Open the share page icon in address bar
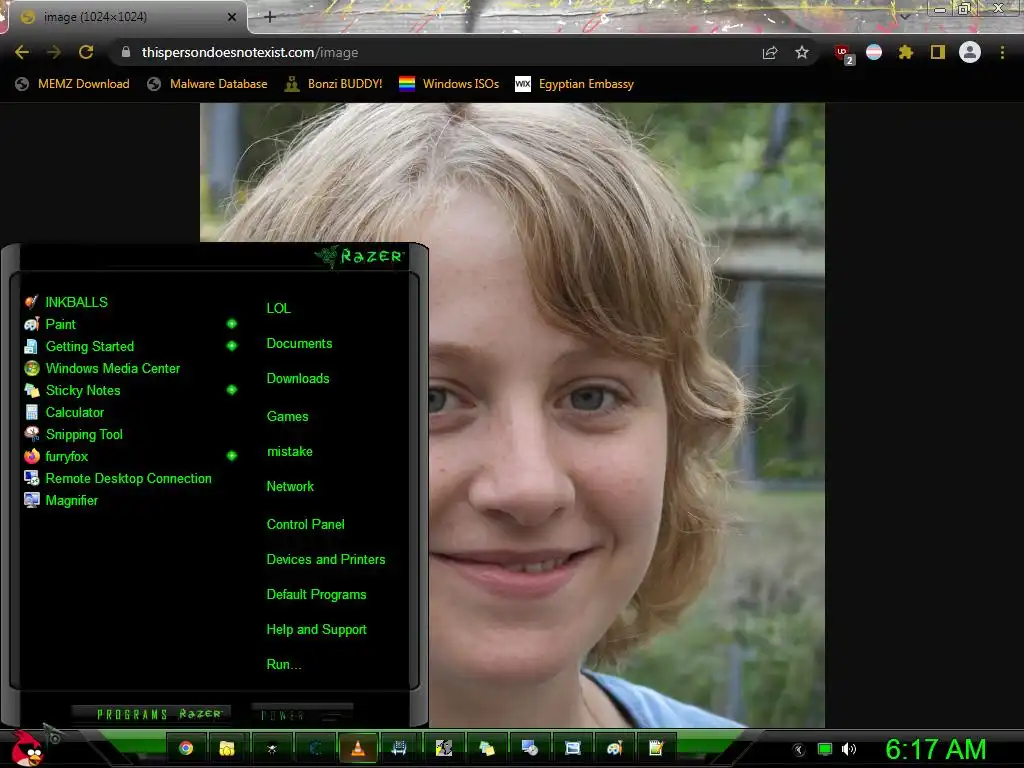Screen dimensions: 1024x768 (x=770, y=52)
